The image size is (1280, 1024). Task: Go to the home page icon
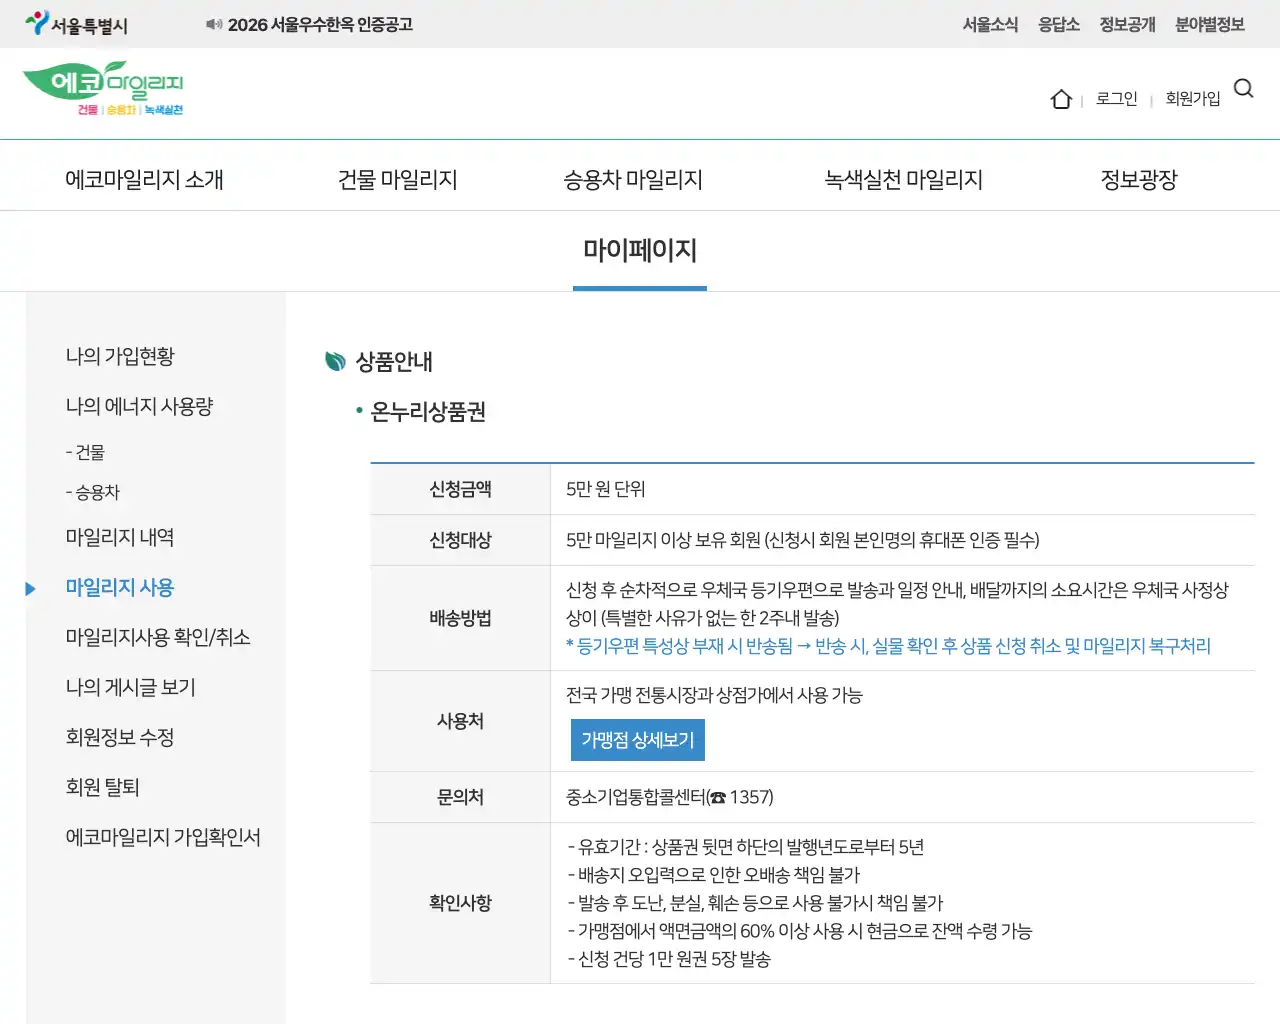pos(1061,99)
